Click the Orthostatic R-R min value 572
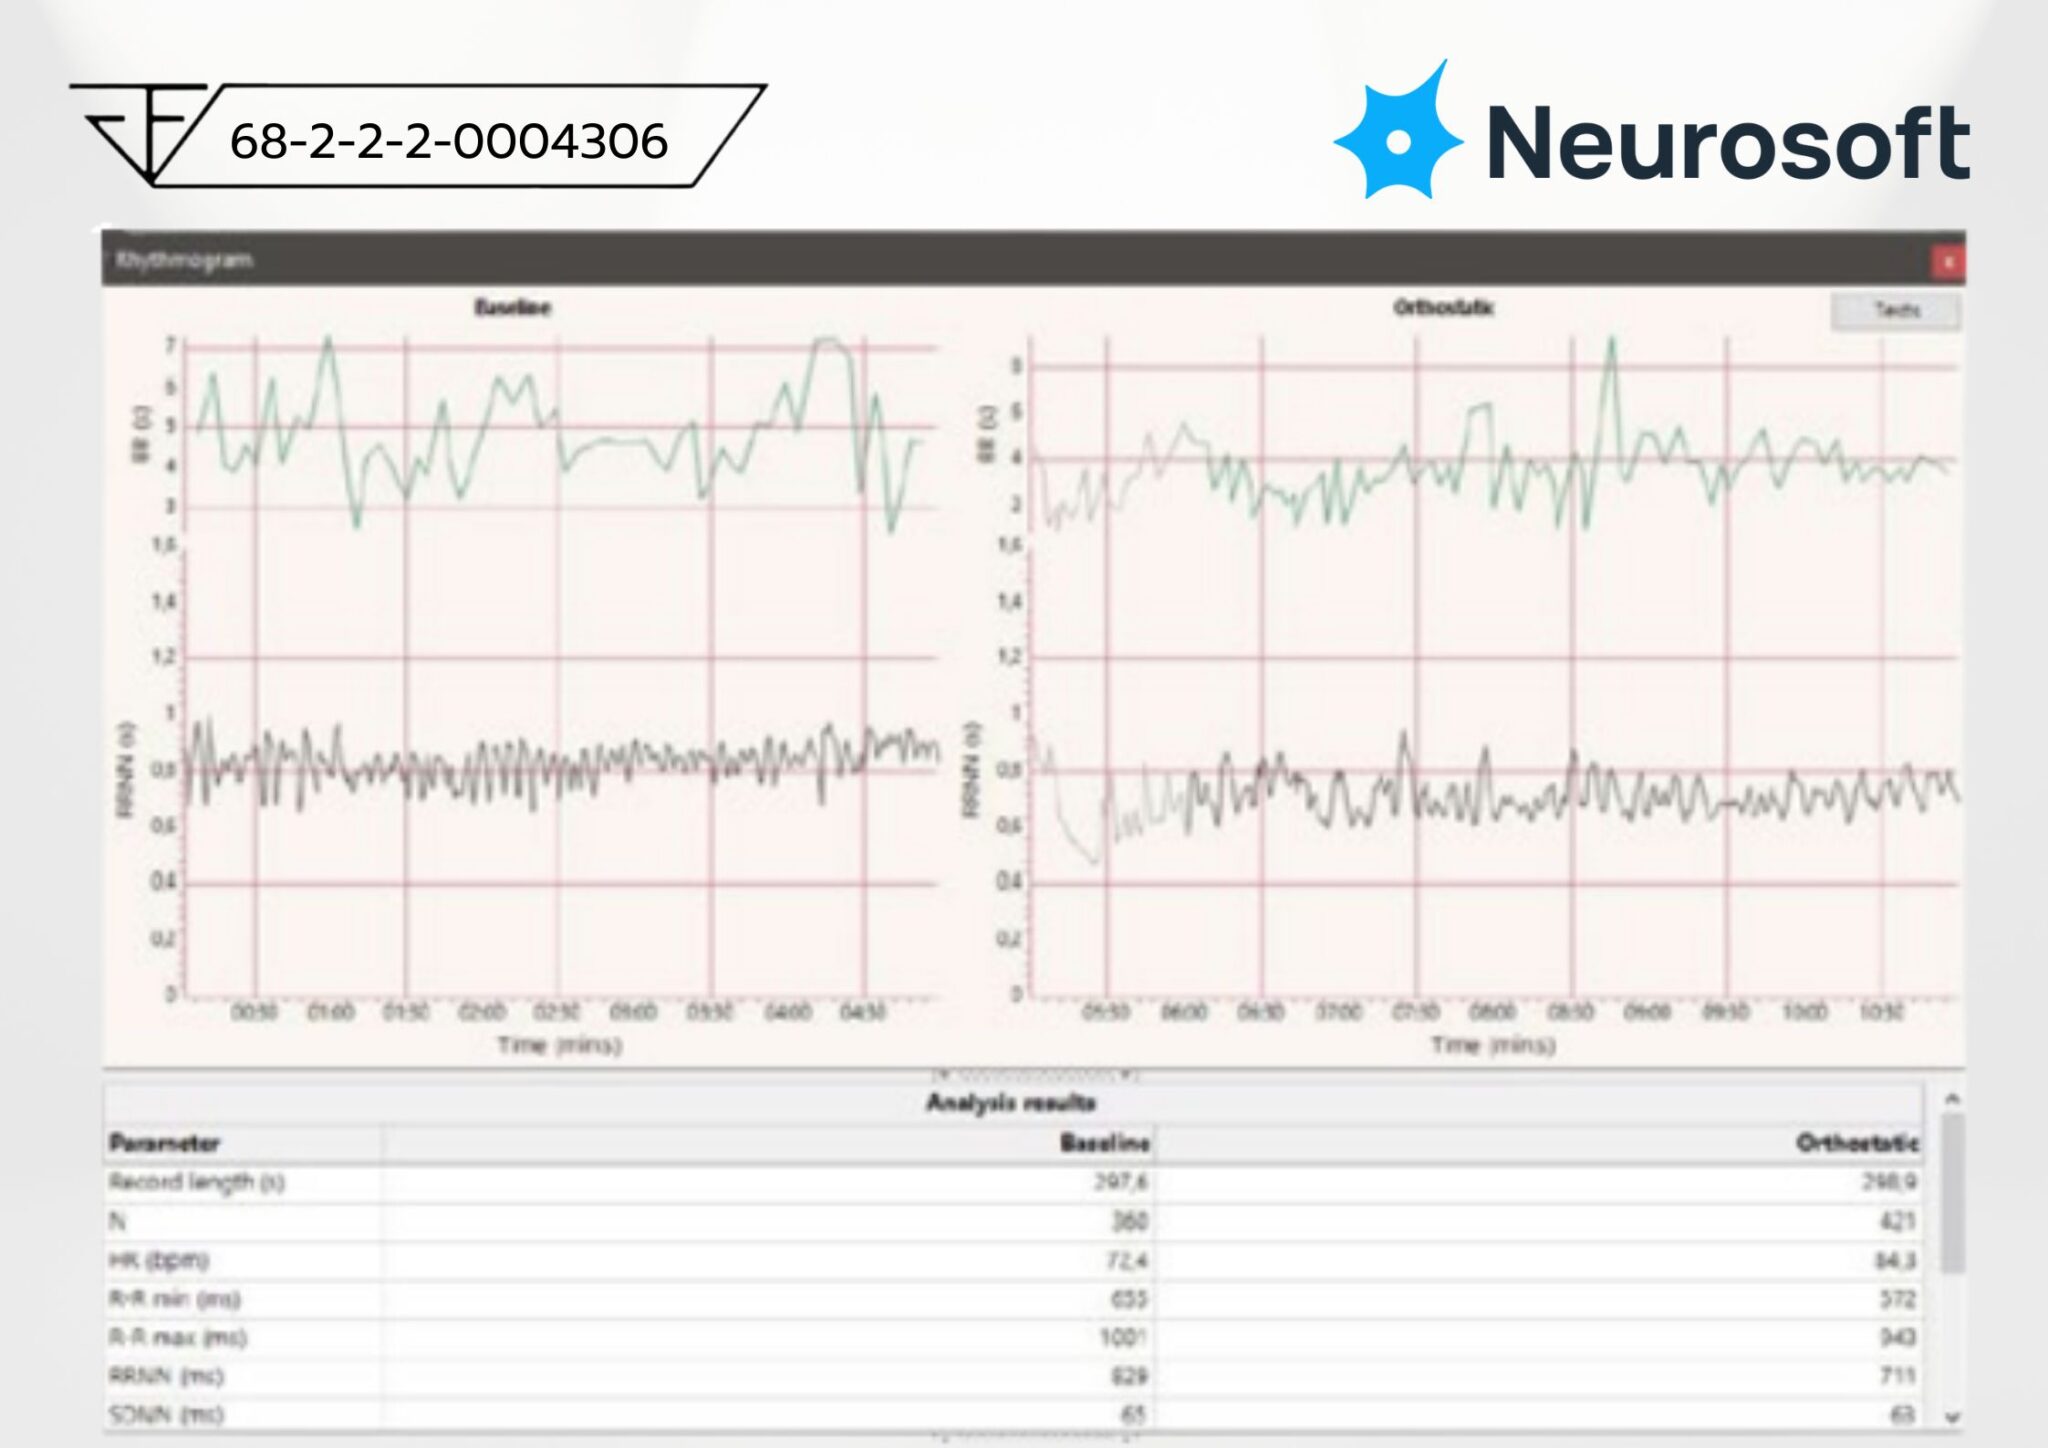Viewport: 2048px width, 1448px height. [x=1897, y=1299]
